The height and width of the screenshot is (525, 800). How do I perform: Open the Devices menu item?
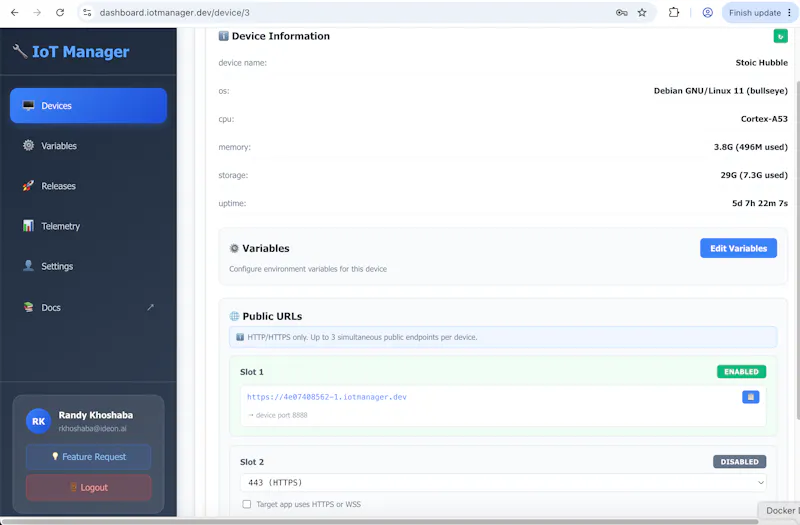88,106
